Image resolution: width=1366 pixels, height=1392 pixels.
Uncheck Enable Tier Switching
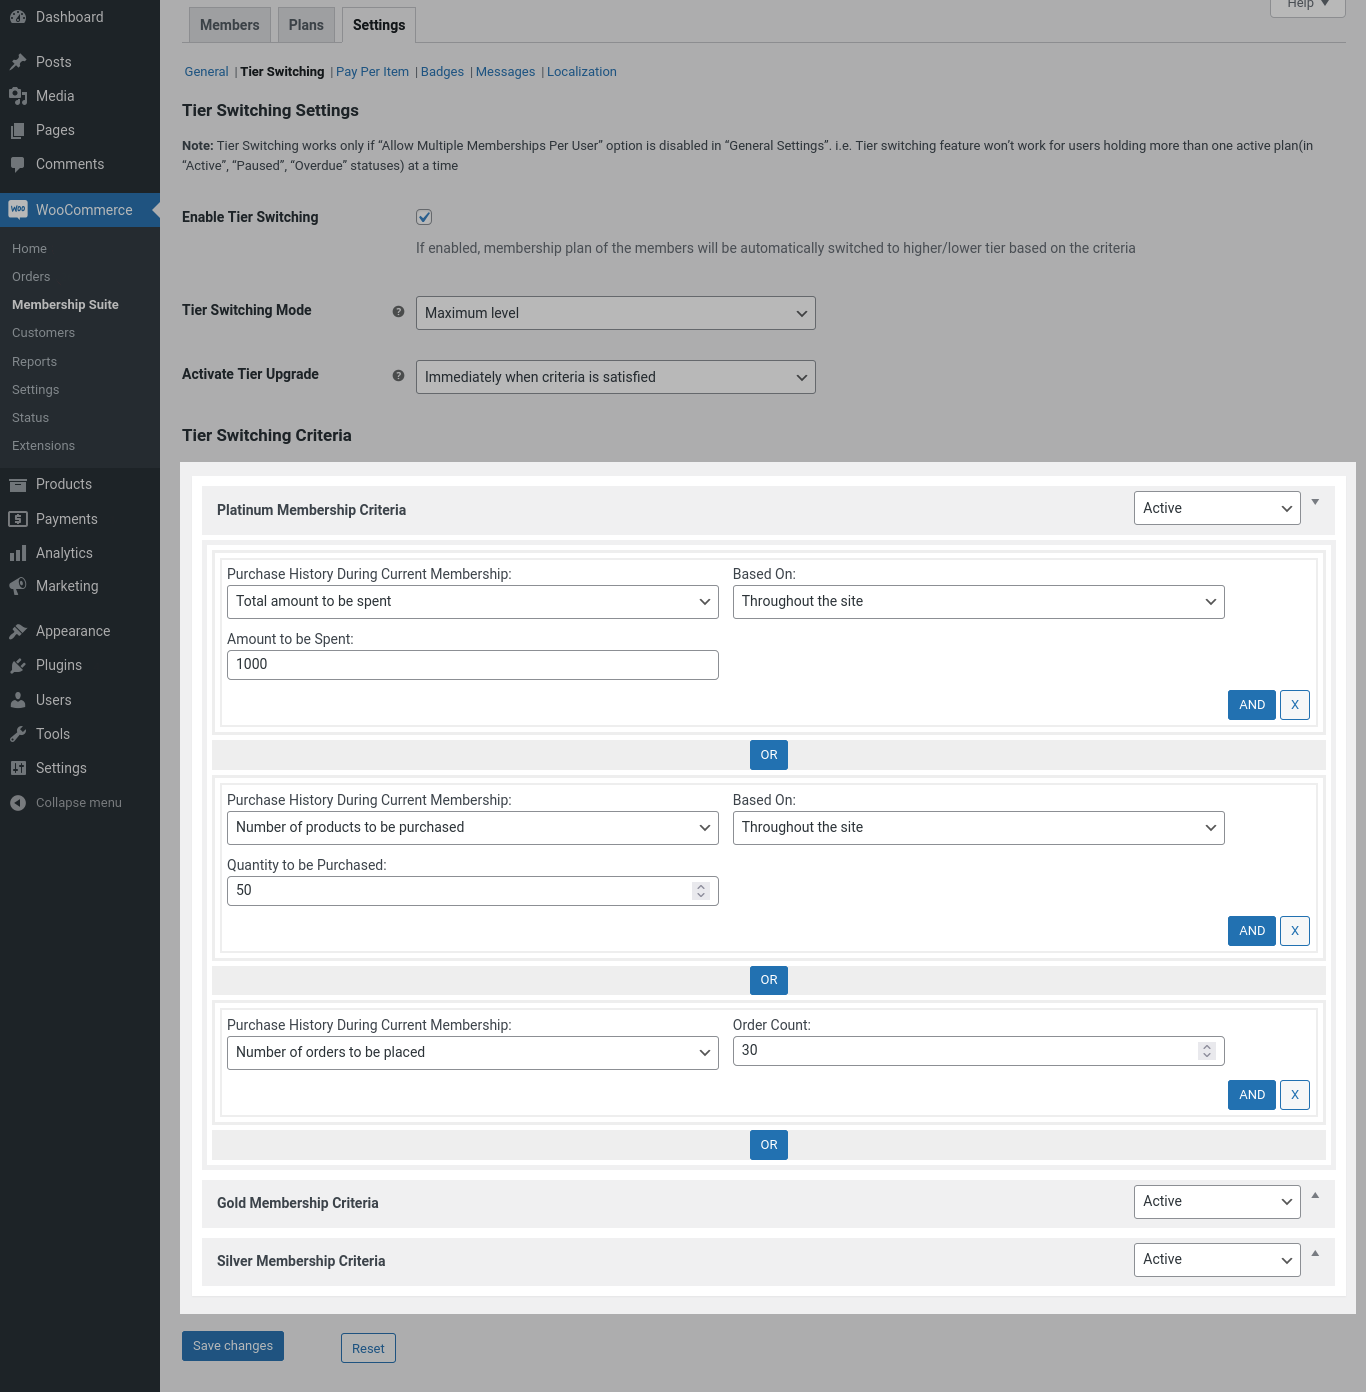tap(424, 216)
